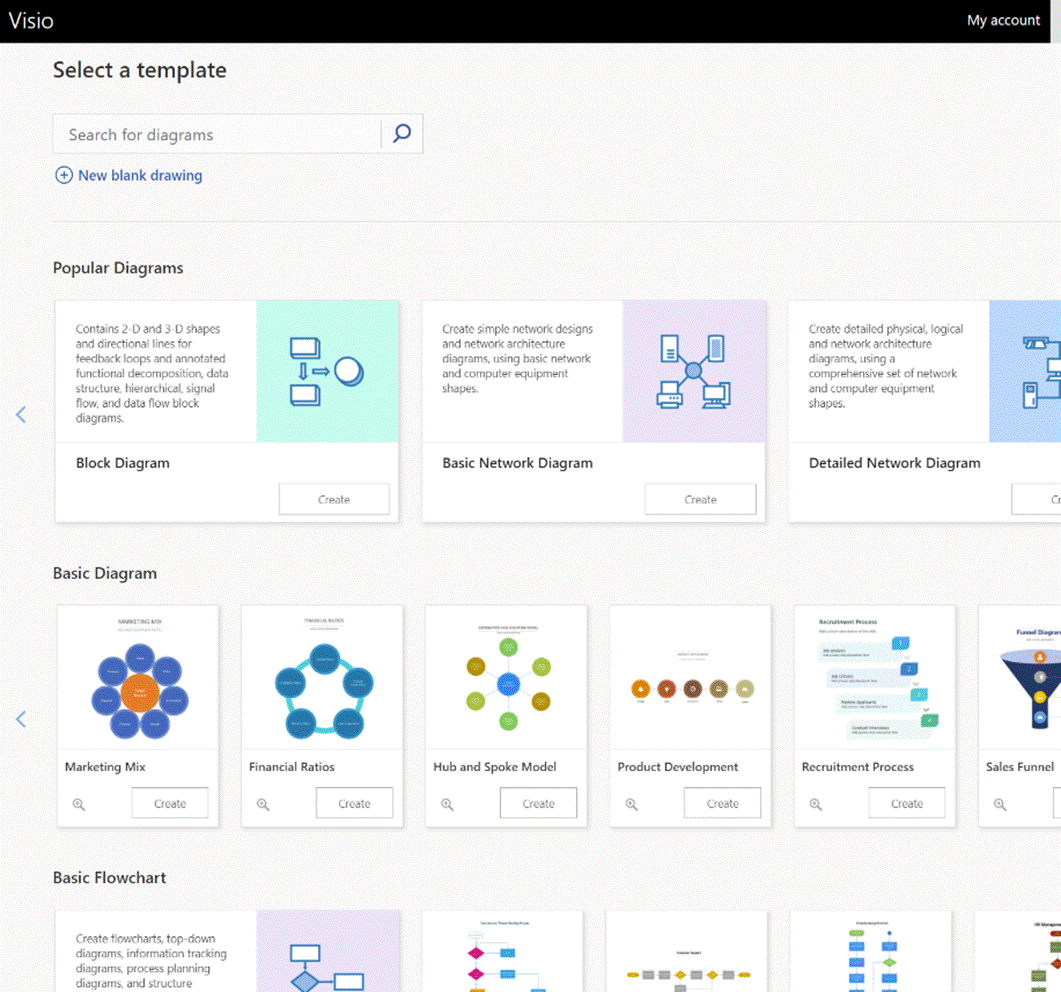Viewport: 1061px width, 992px height.
Task: Select the Marketing Mix thumbnail
Action: tap(138, 677)
